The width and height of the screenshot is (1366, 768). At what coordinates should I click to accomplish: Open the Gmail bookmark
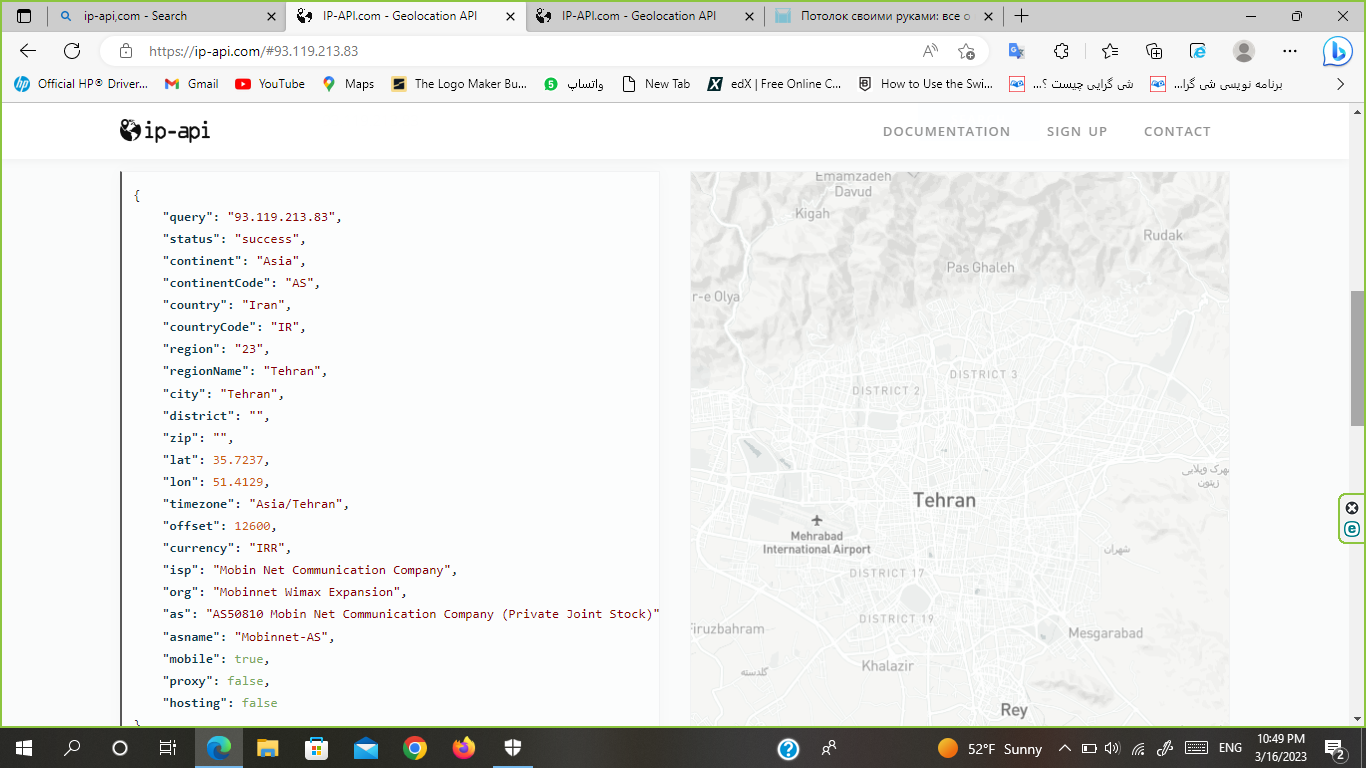click(191, 84)
